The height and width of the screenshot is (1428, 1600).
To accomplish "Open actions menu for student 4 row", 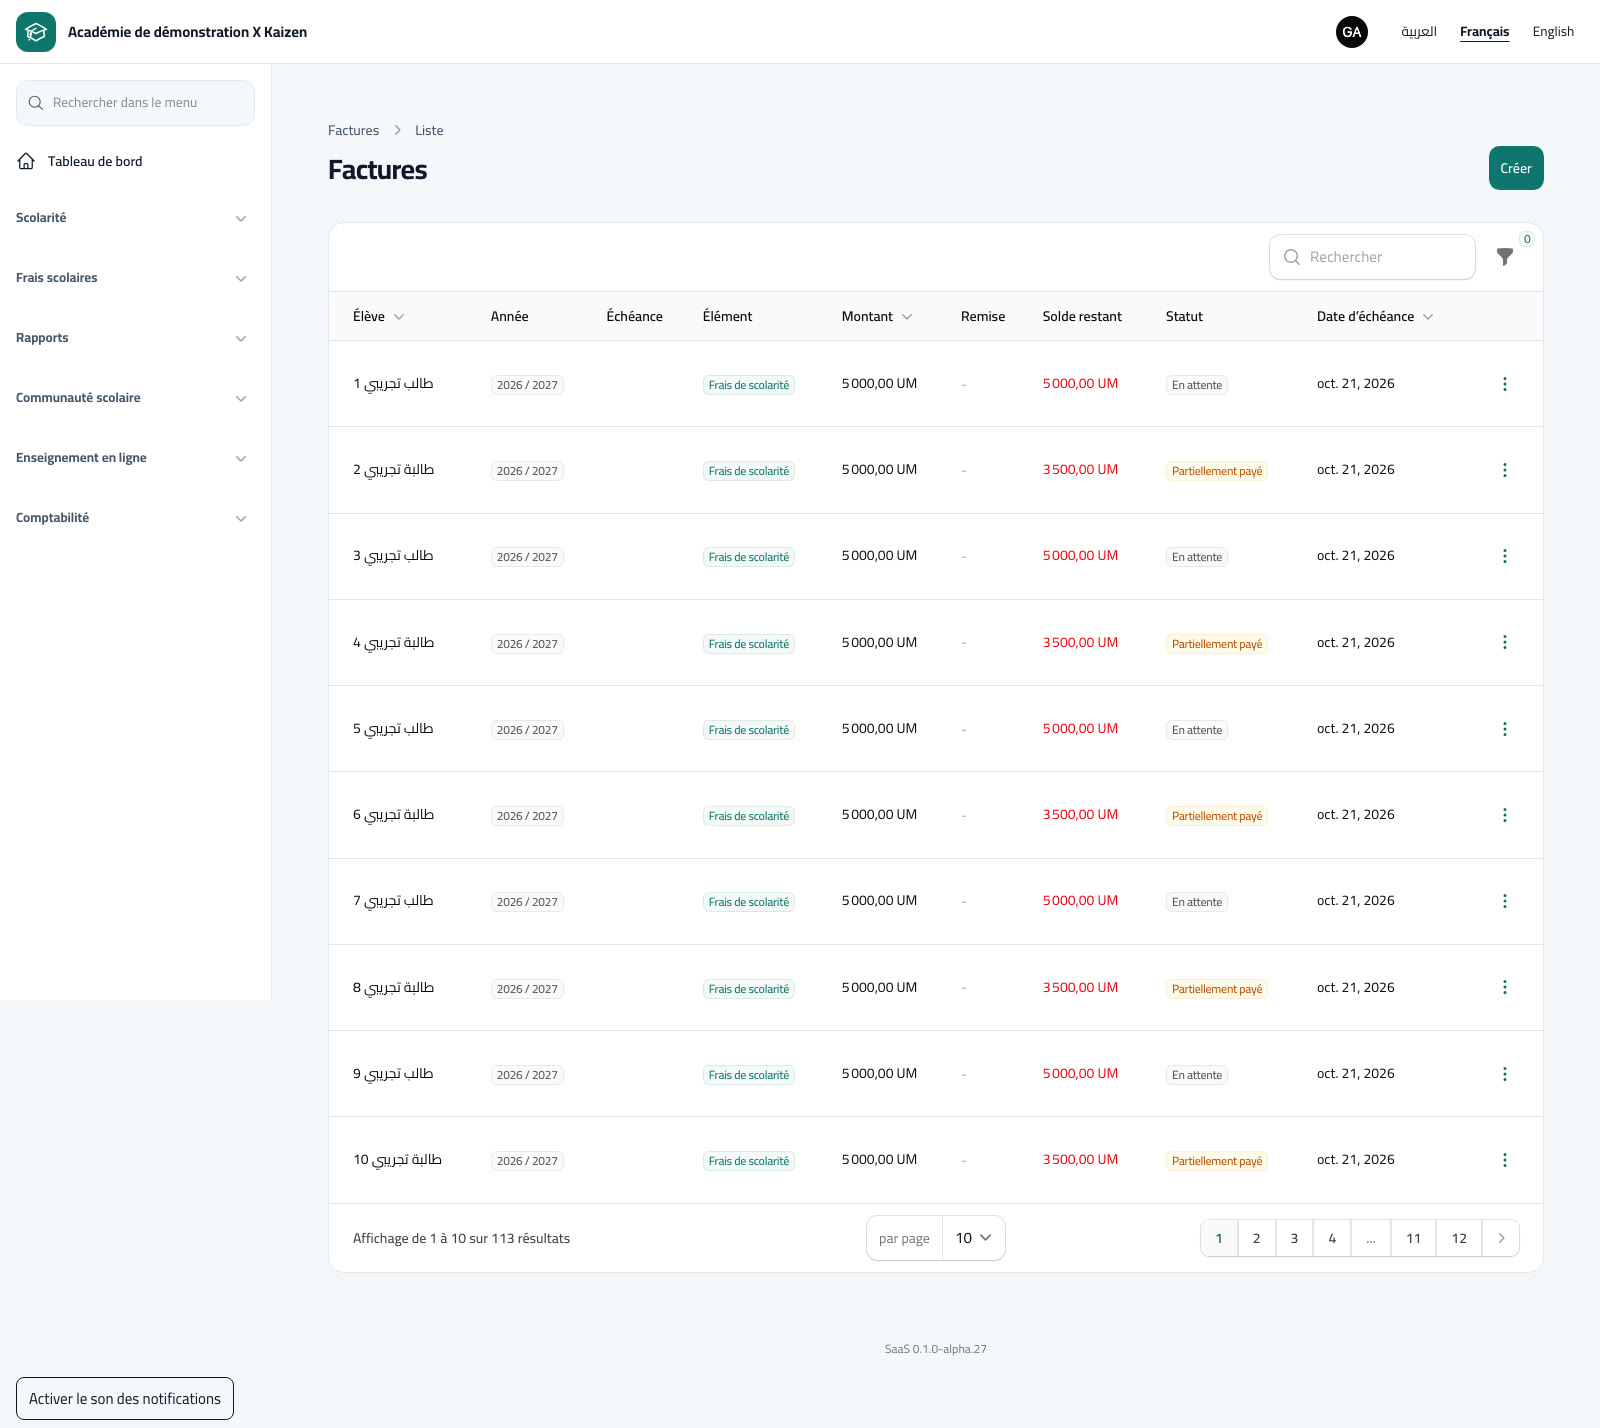I will point(1505,642).
